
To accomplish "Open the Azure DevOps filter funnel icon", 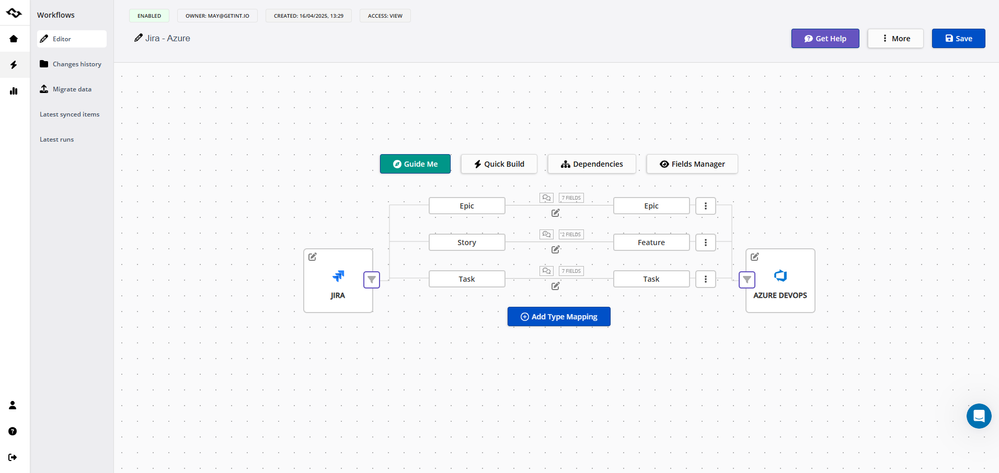I will (x=747, y=279).
